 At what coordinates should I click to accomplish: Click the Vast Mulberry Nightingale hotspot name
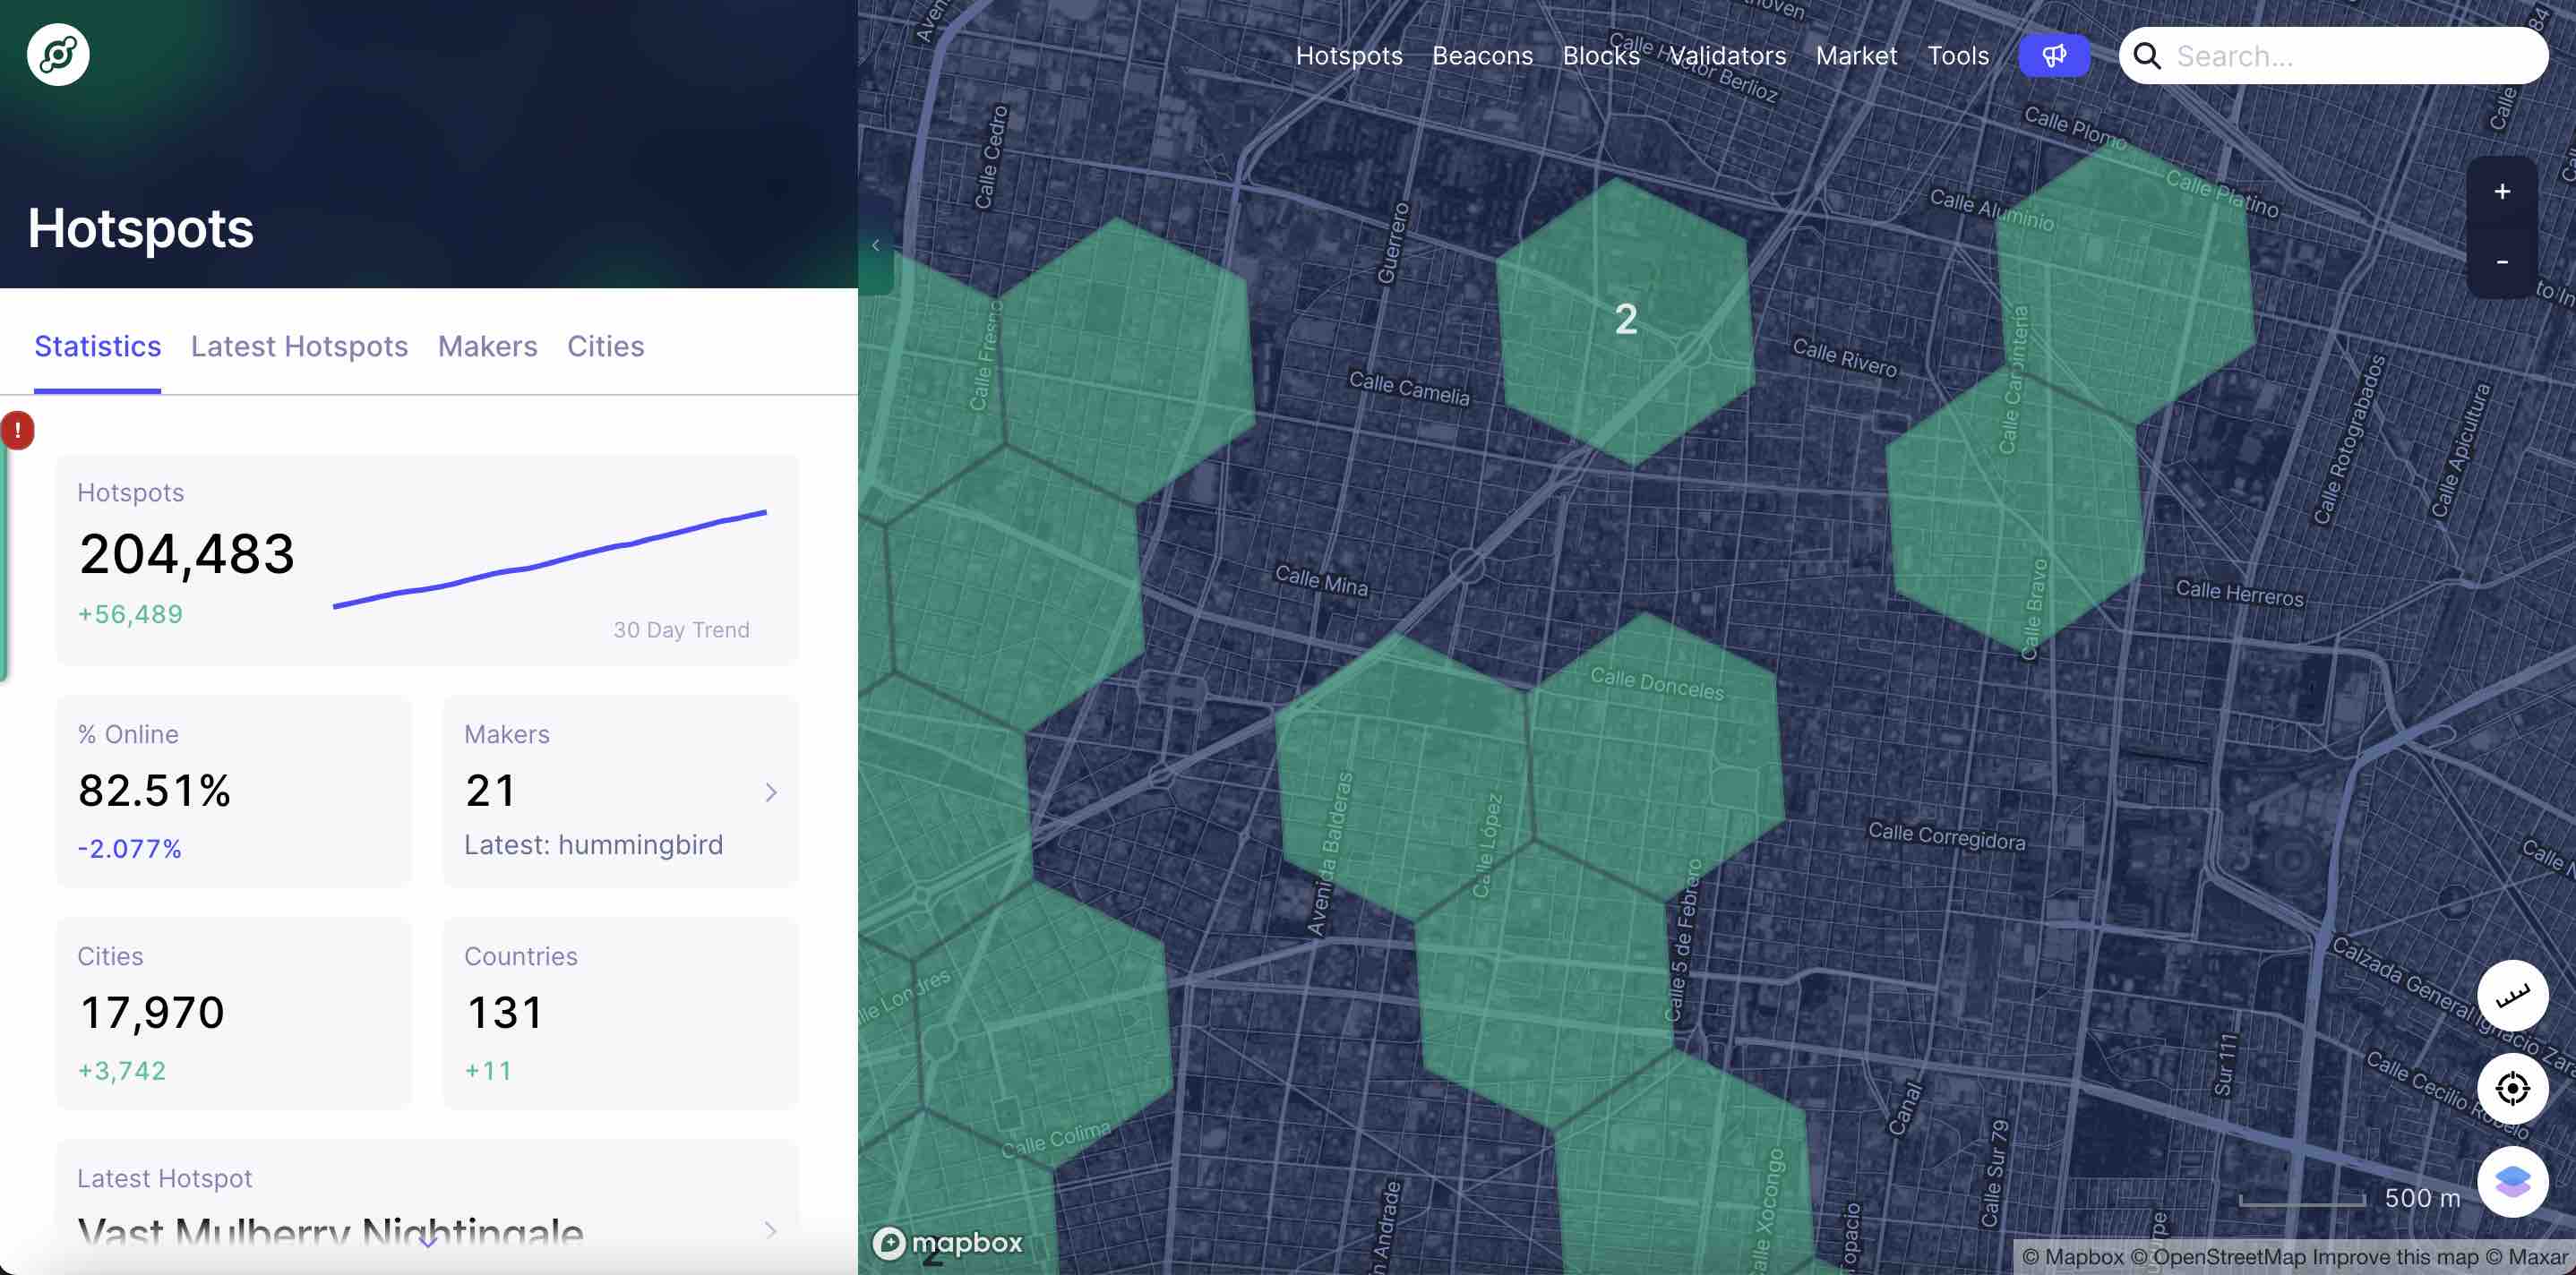pyautogui.click(x=331, y=1234)
